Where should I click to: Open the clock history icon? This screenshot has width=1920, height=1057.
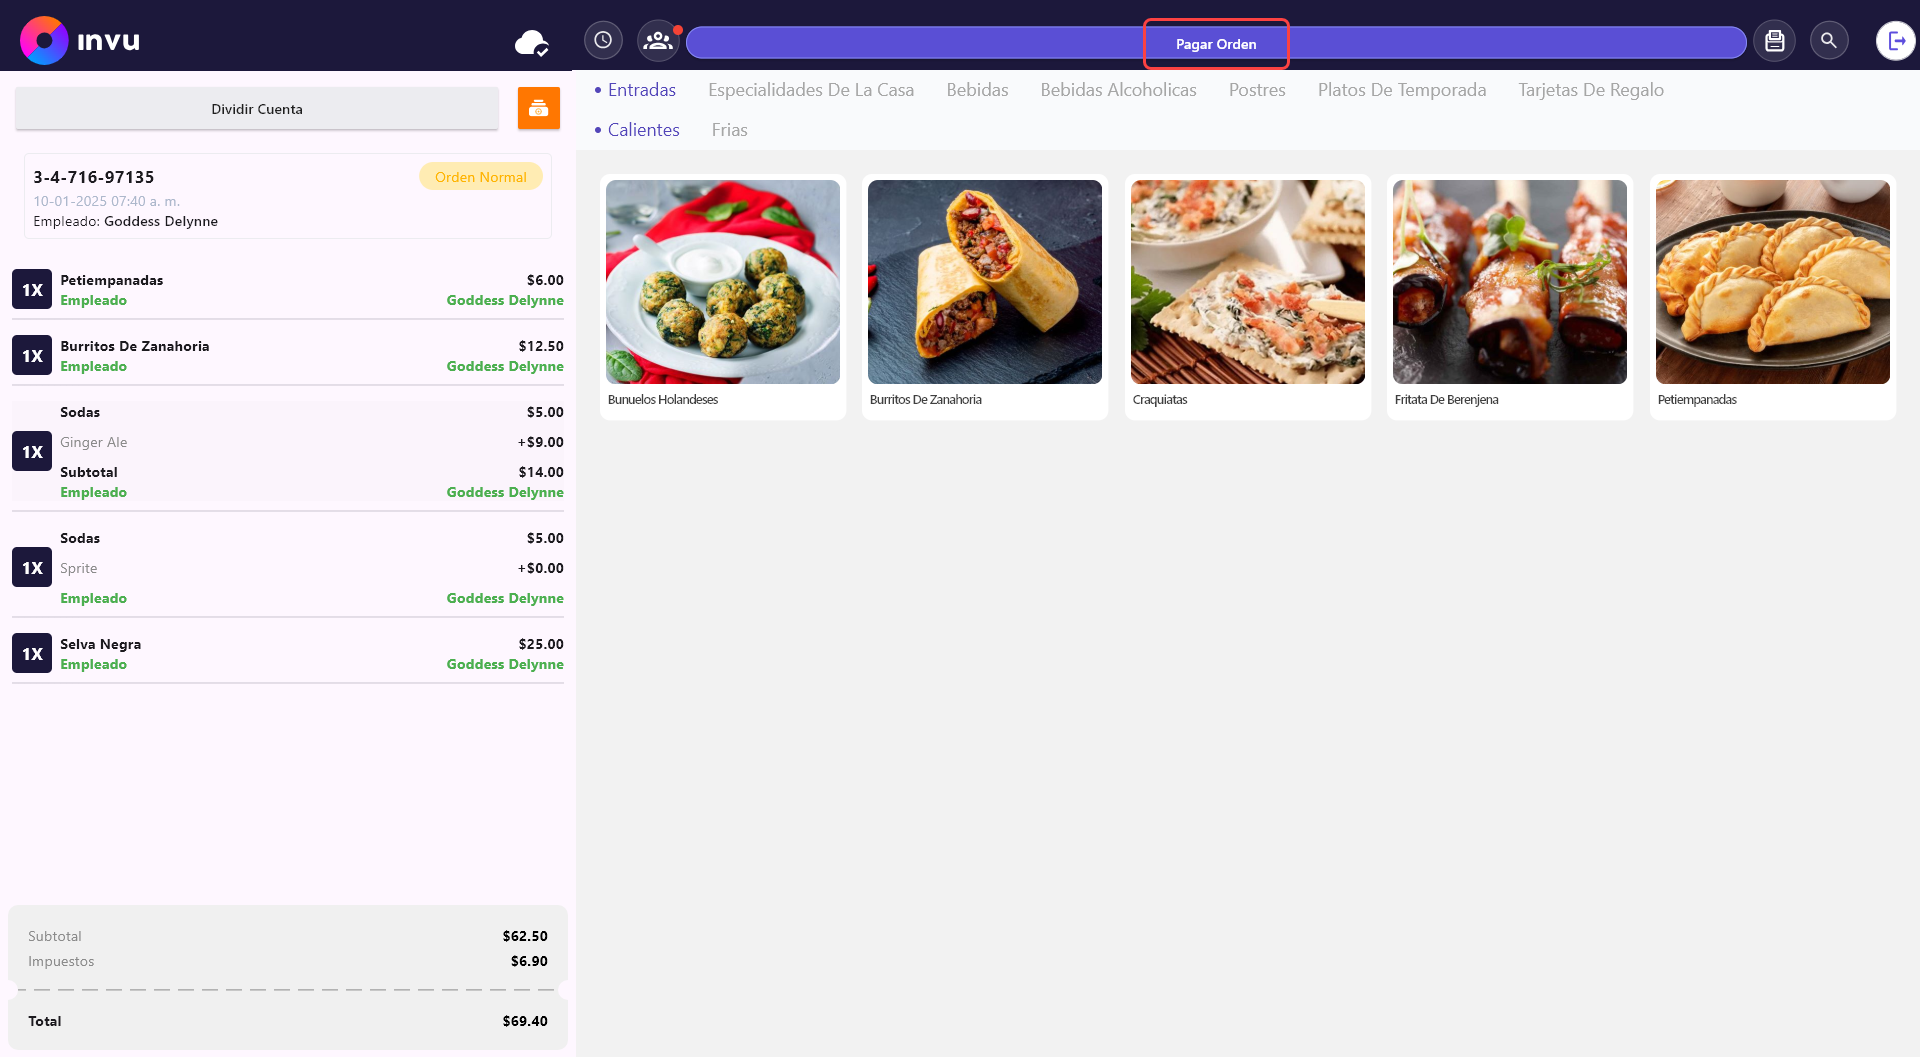(x=603, y=41)
